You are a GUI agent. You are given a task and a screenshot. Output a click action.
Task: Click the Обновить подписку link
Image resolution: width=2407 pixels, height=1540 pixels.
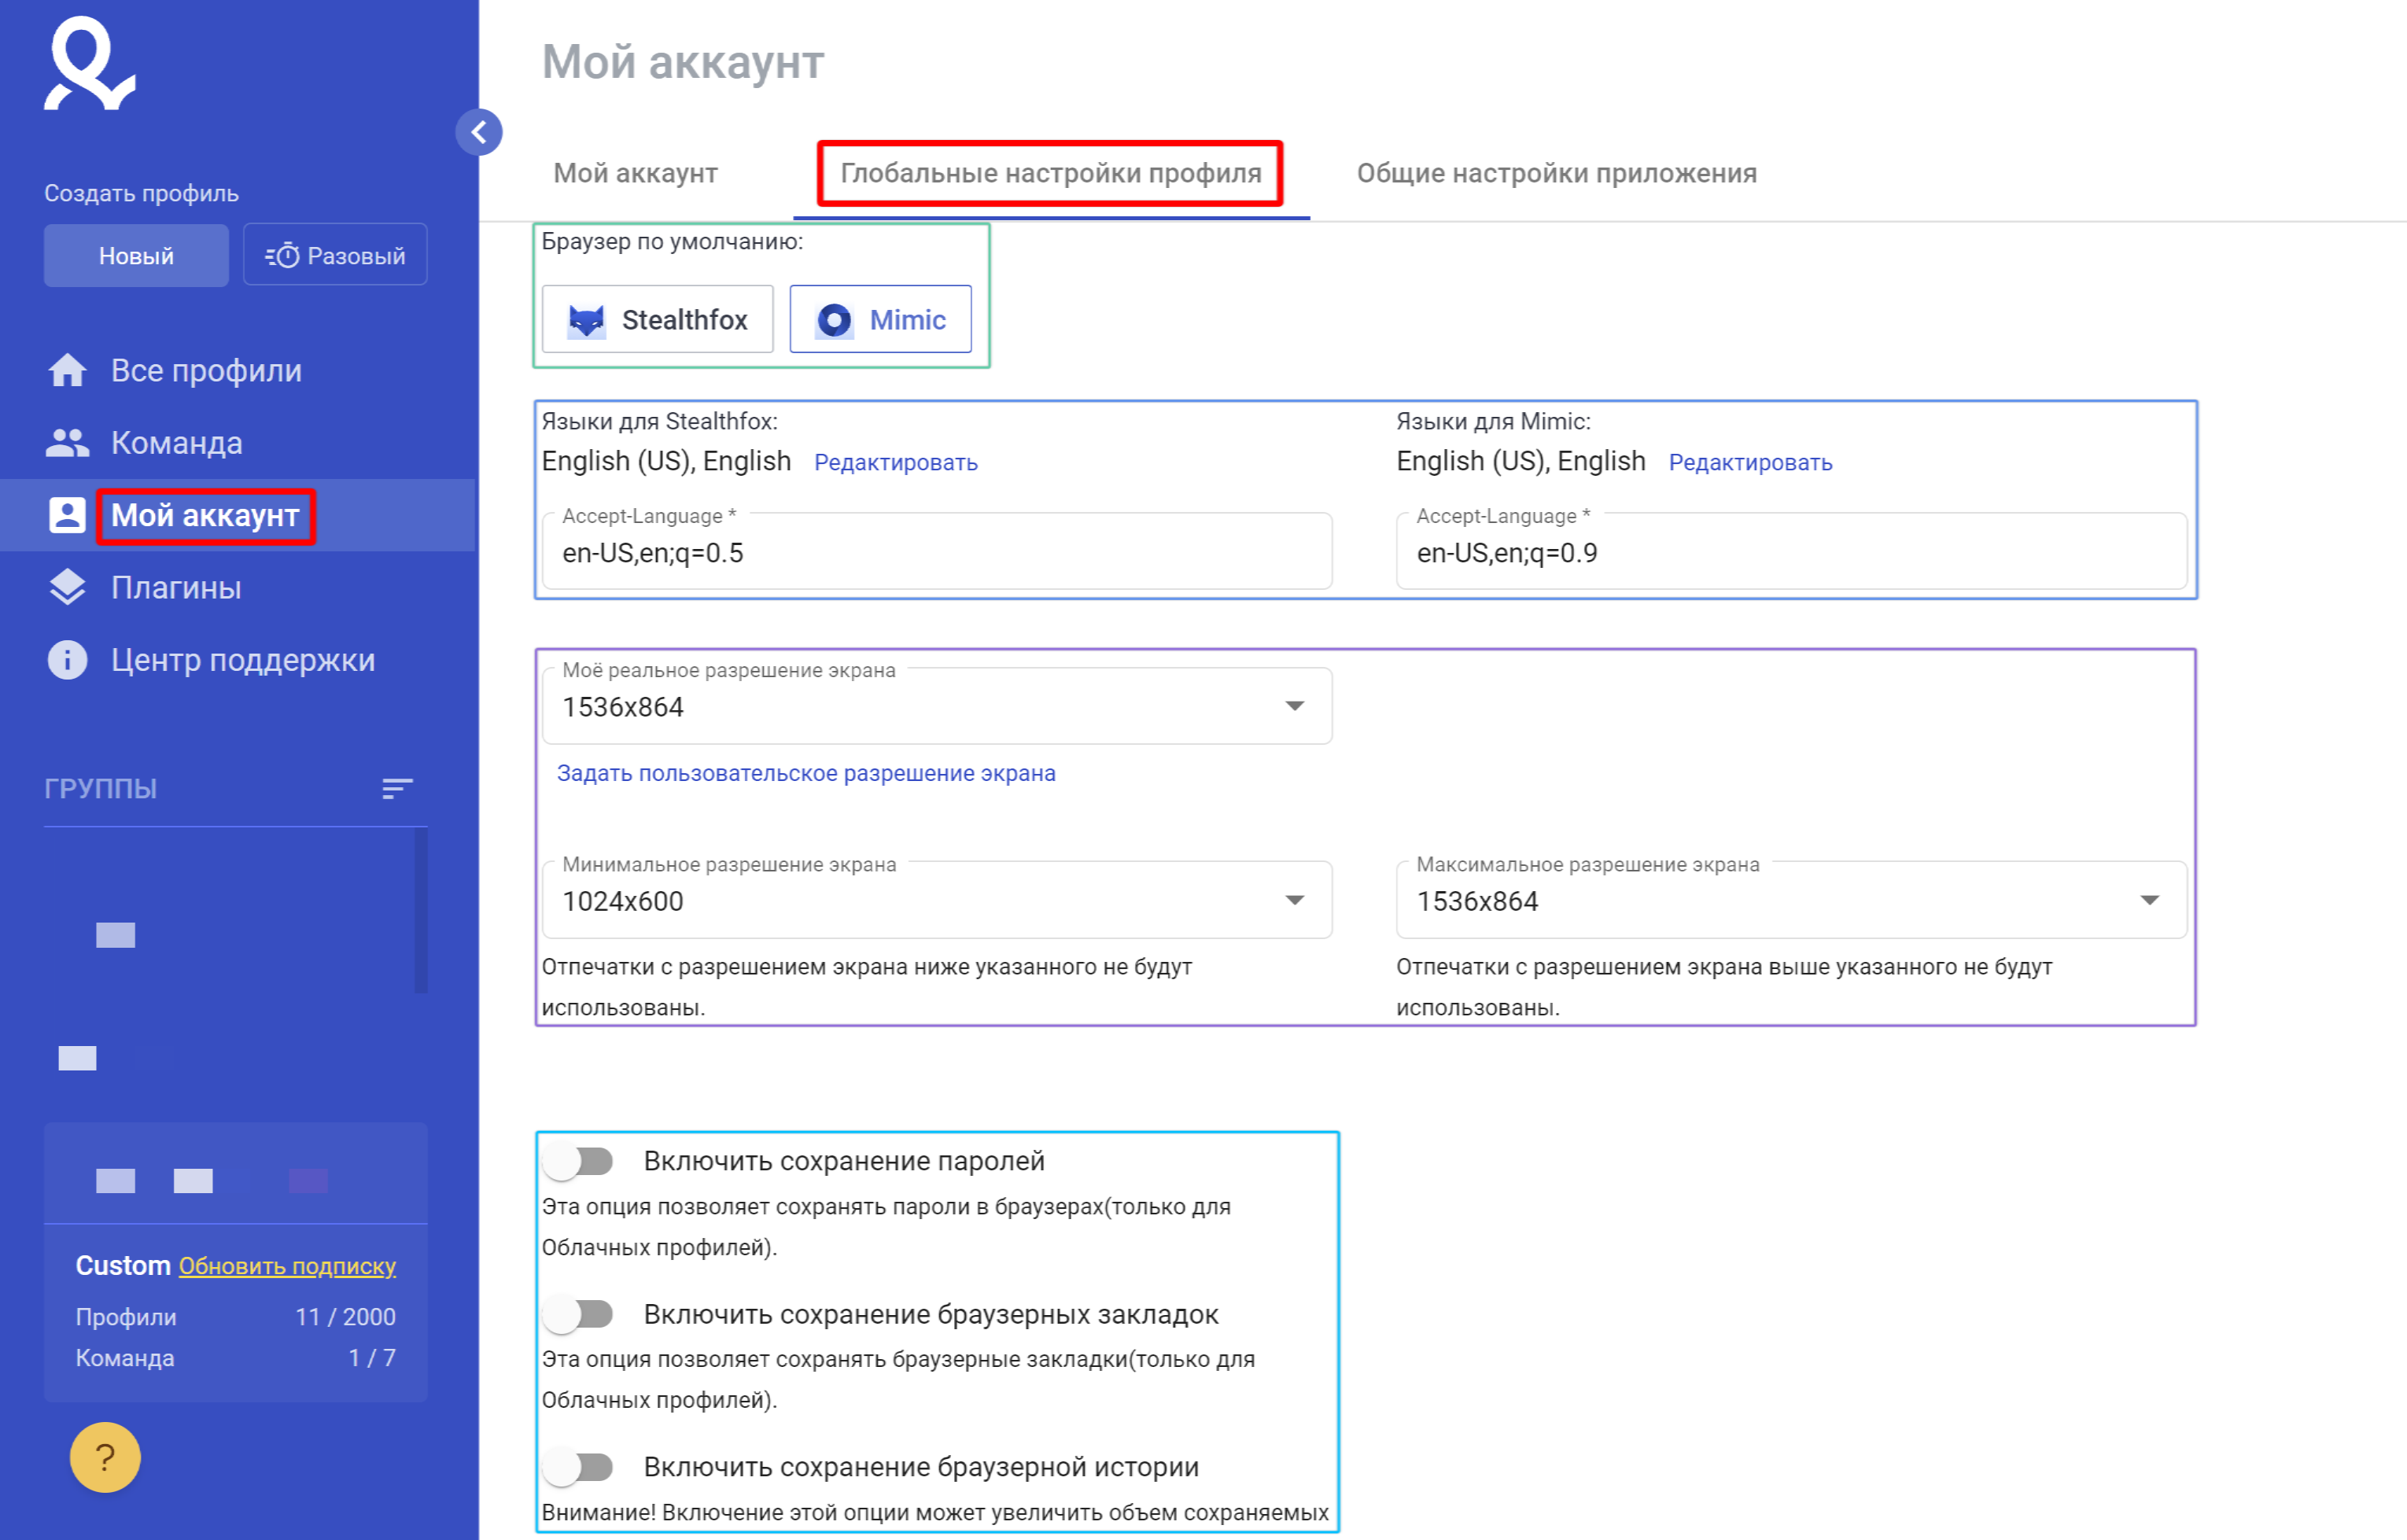coord(287,1266)
